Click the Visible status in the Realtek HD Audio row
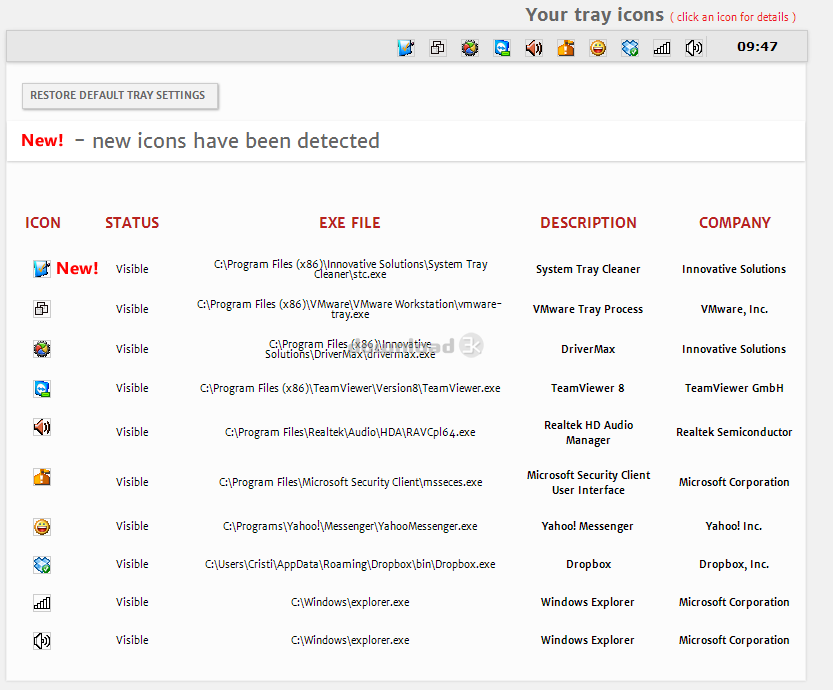Image resolution: width=833 pixels, height=690 pixels. point(132,432)
